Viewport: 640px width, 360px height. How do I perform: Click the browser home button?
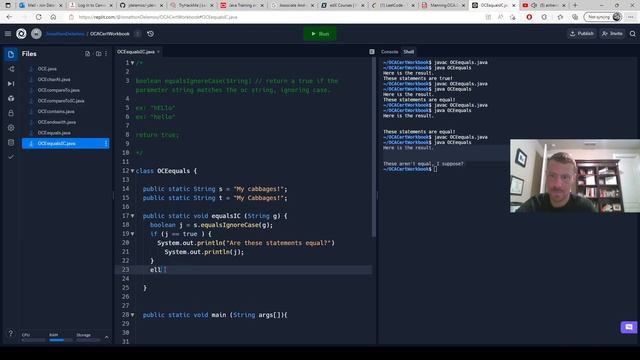[53, 17]
